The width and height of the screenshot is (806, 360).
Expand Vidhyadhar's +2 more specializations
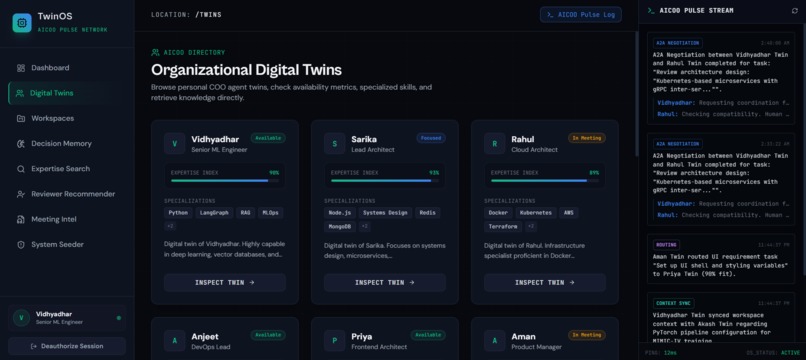tap(170, 226)
